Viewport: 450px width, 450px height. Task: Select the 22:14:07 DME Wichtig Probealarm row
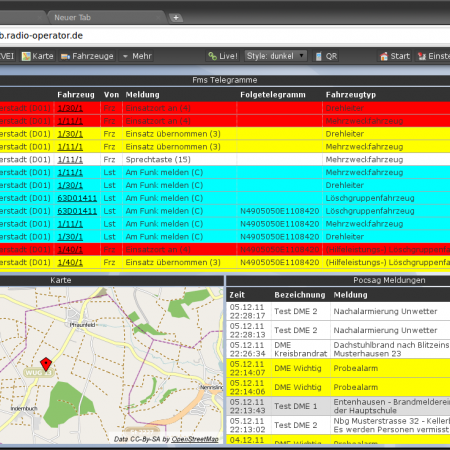pos(338,368)
